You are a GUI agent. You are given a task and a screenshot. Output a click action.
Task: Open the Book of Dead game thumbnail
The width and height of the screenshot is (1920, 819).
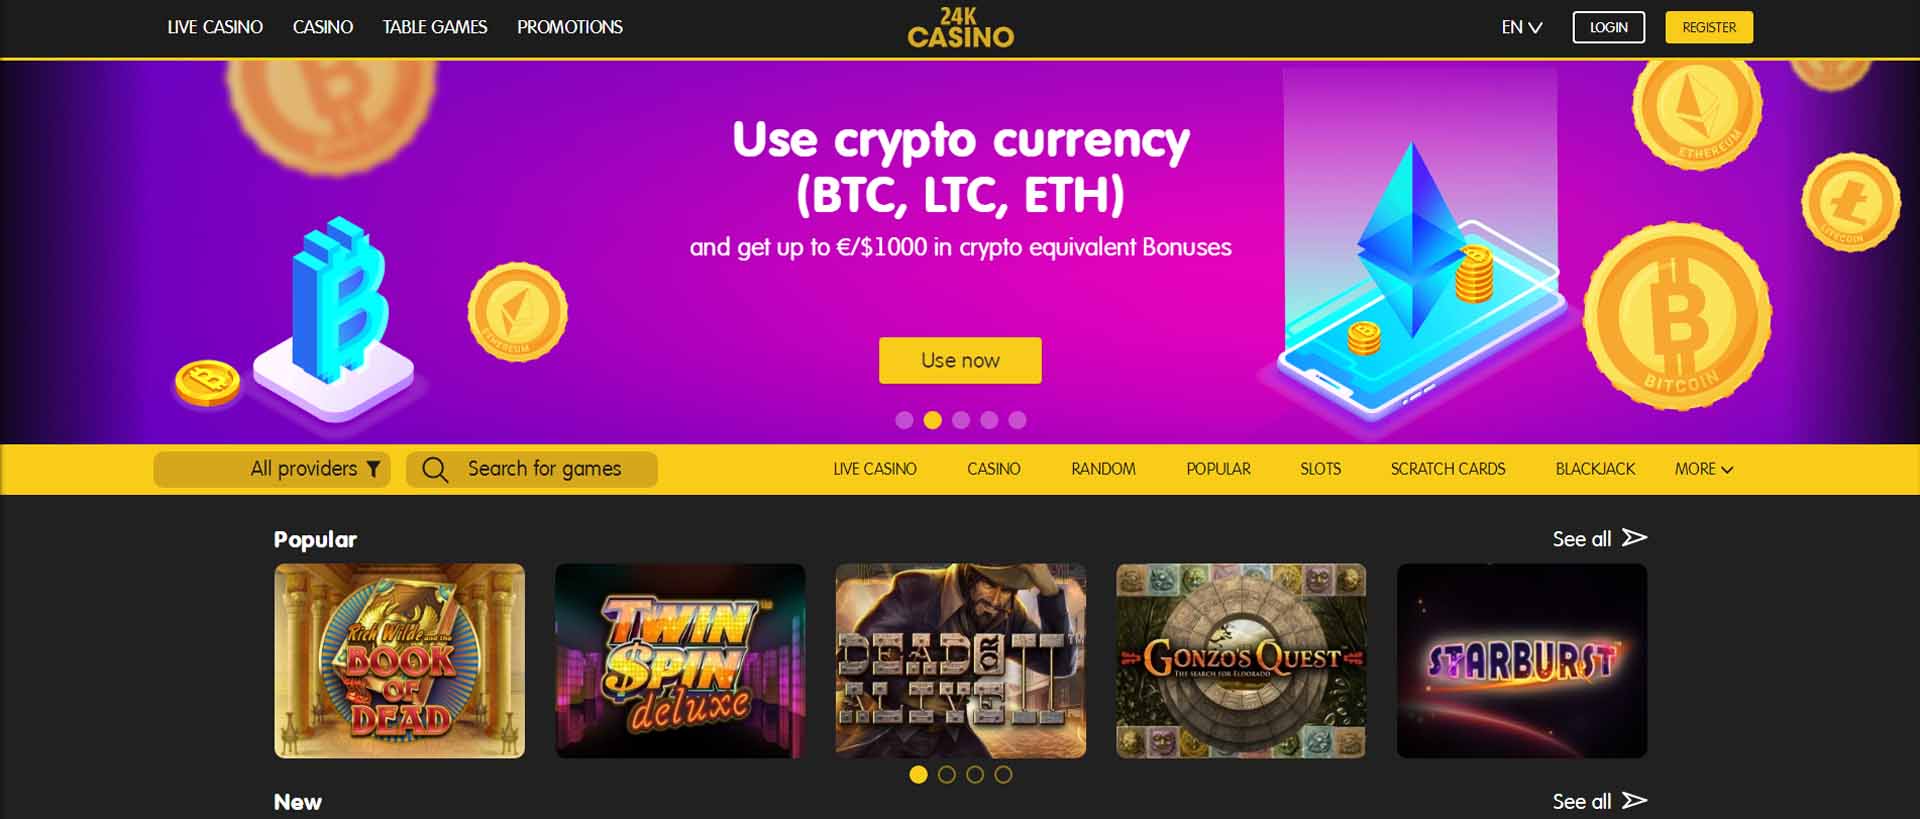click(x=399, y=660)
